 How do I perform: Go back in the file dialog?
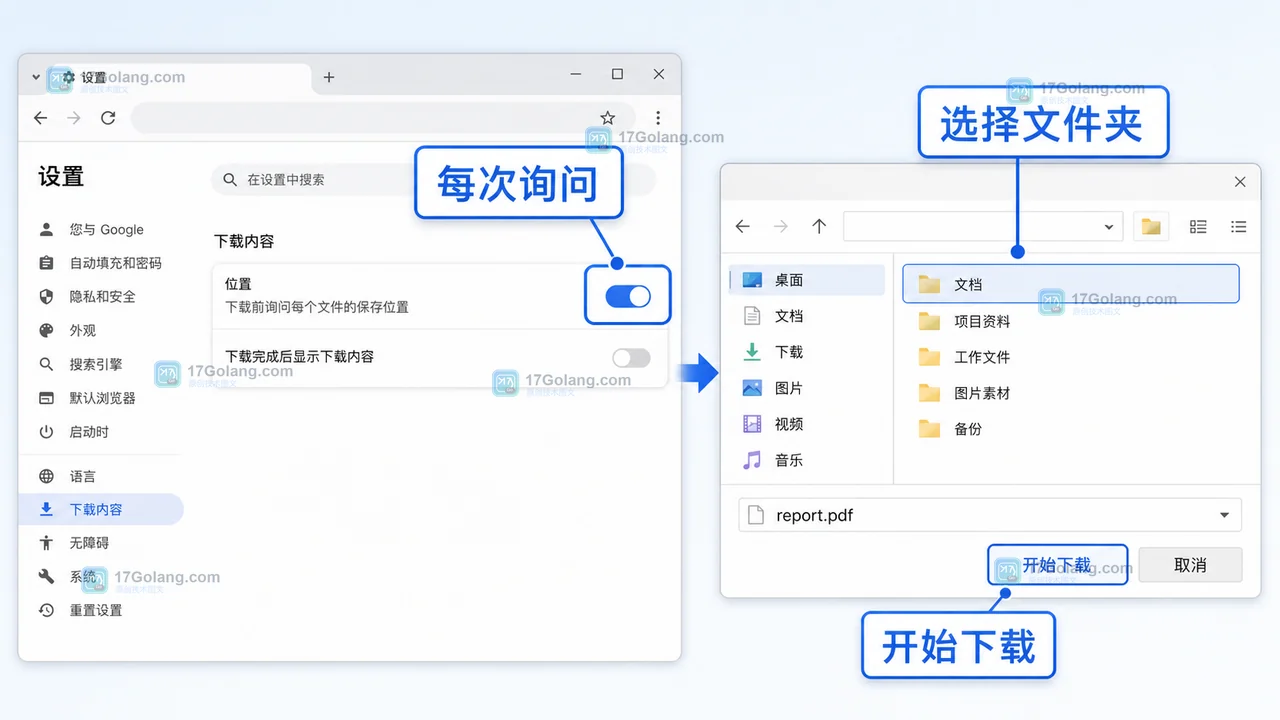click(742, 227)
